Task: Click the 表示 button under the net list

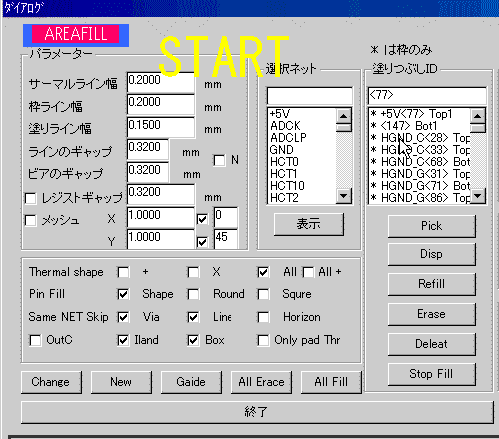Action: pos(309,224)
